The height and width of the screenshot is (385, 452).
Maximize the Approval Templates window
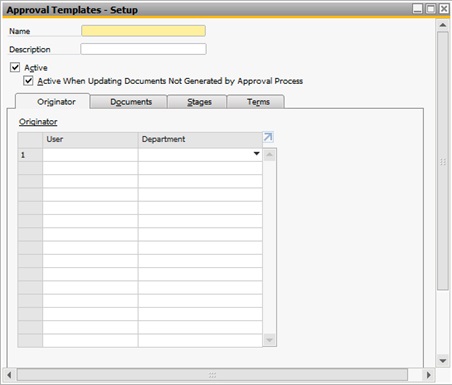pyautogui.click(x=431, y=9)
